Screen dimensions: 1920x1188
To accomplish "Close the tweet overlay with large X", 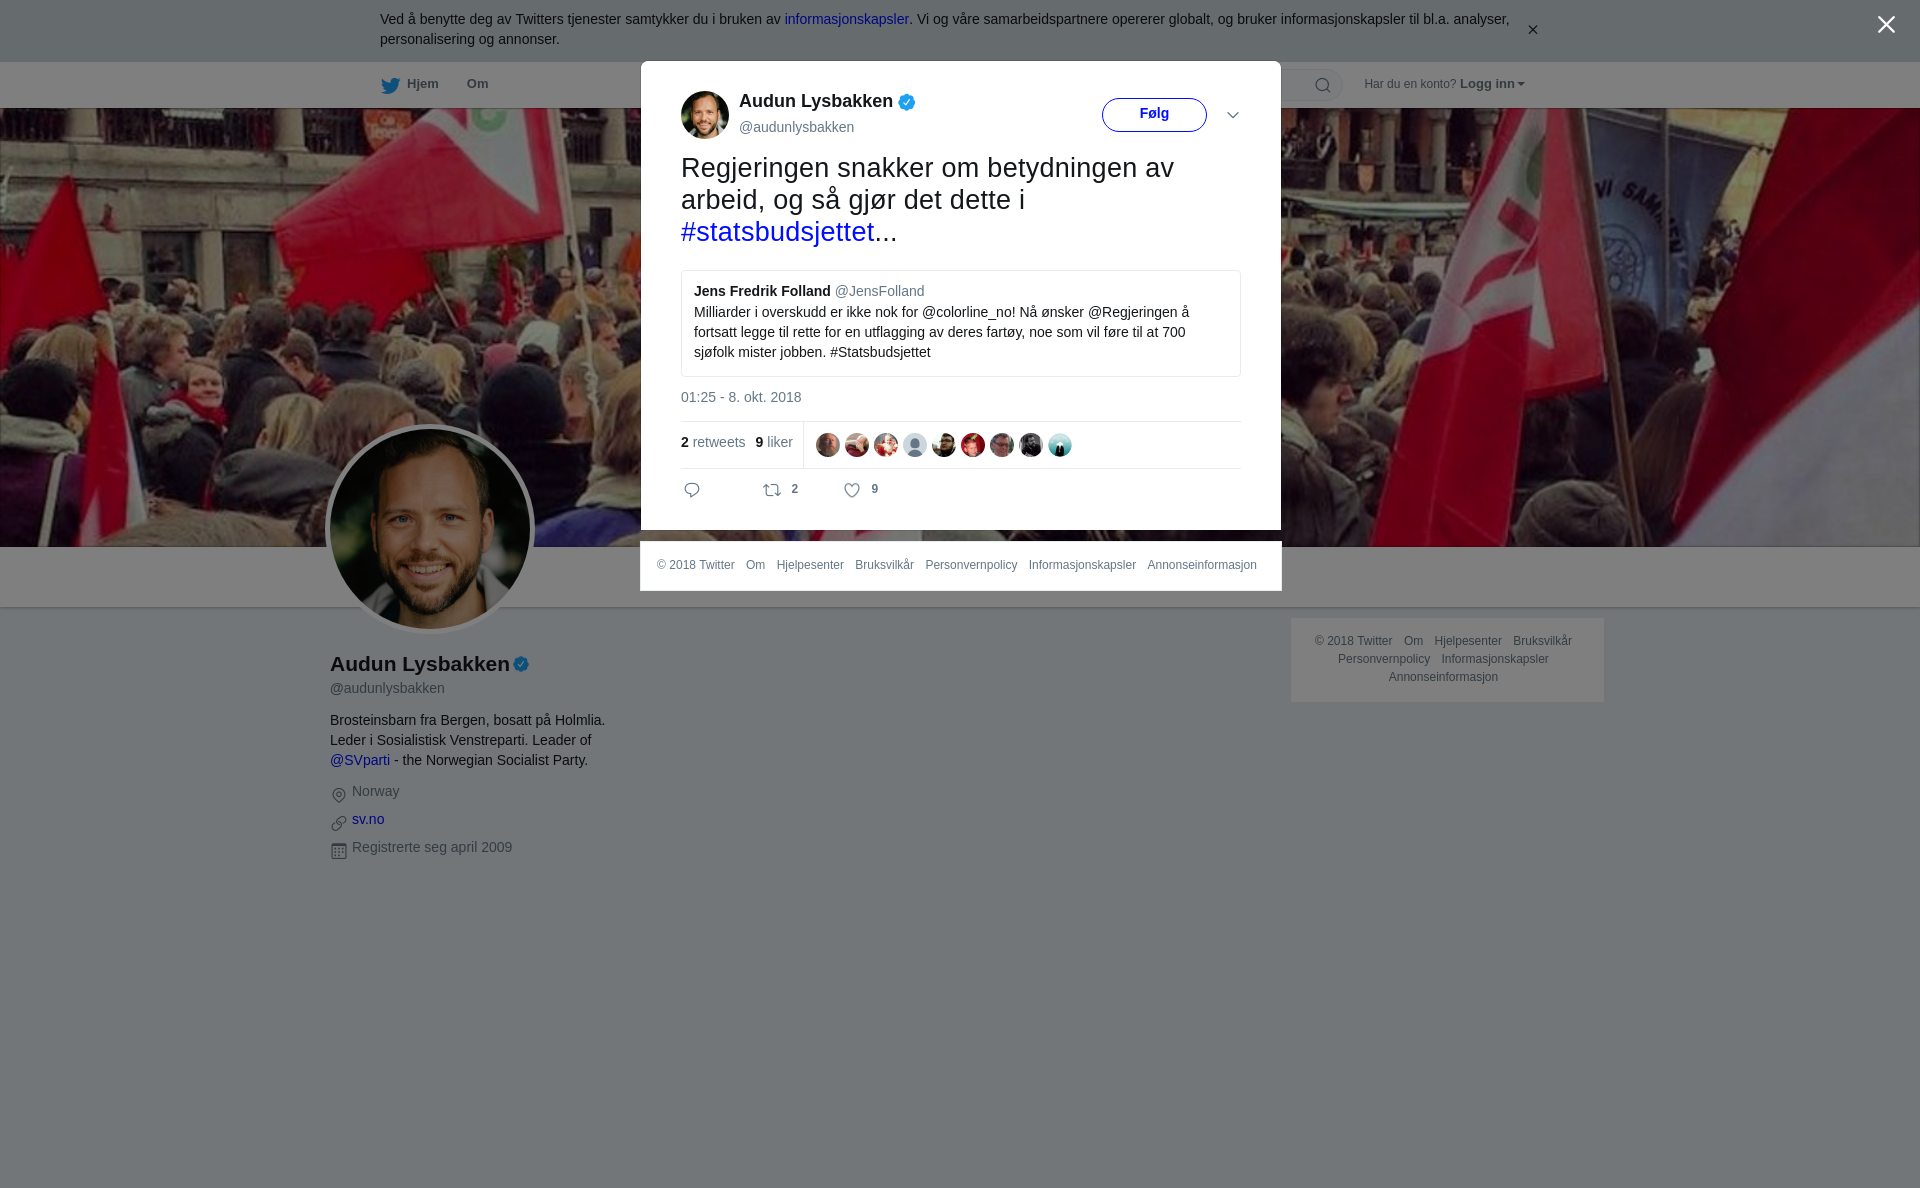I will pyautogui.click(x=1886, y=25).
